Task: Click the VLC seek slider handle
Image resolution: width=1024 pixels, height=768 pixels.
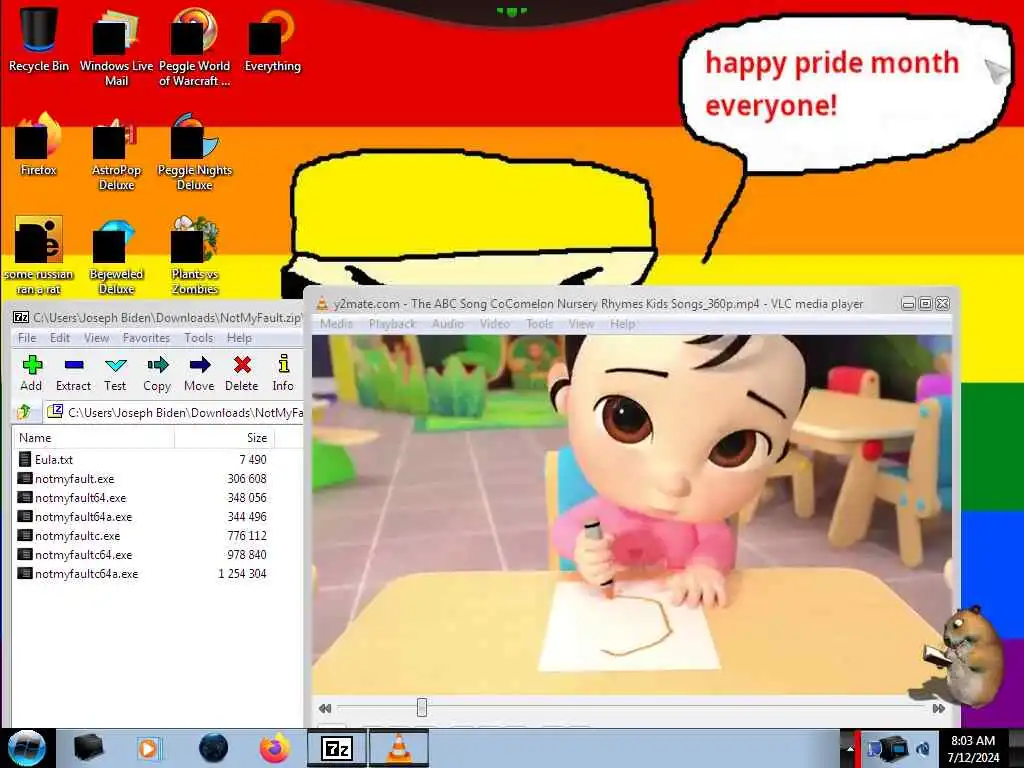Action: point(422,707)
